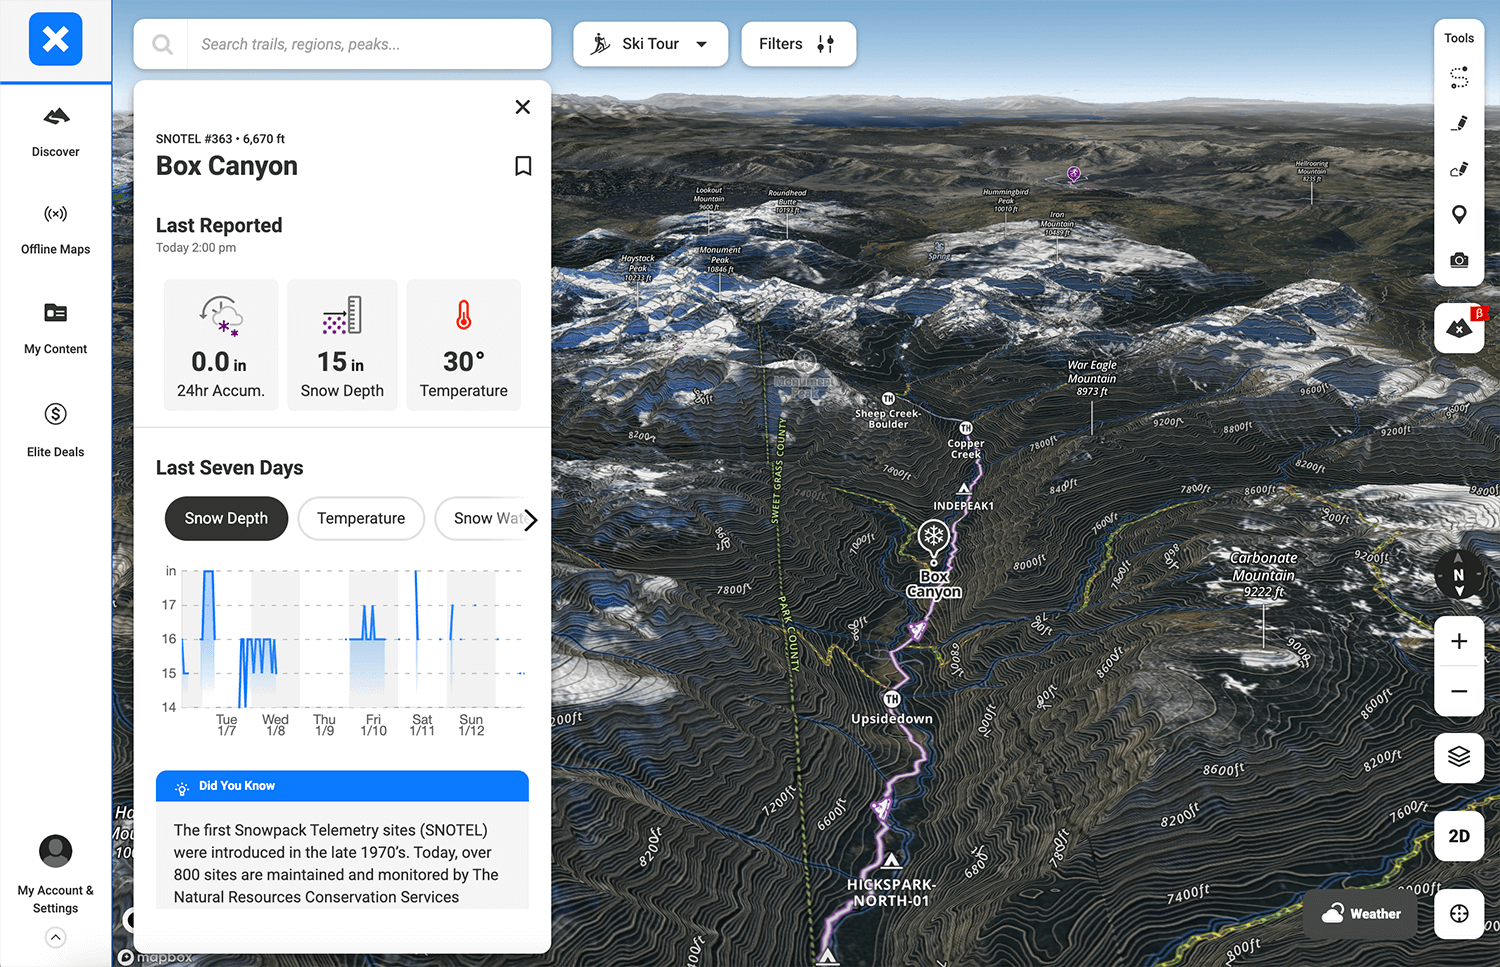
Task: Click the search trails input field
Action: click(x=368, y=44)
